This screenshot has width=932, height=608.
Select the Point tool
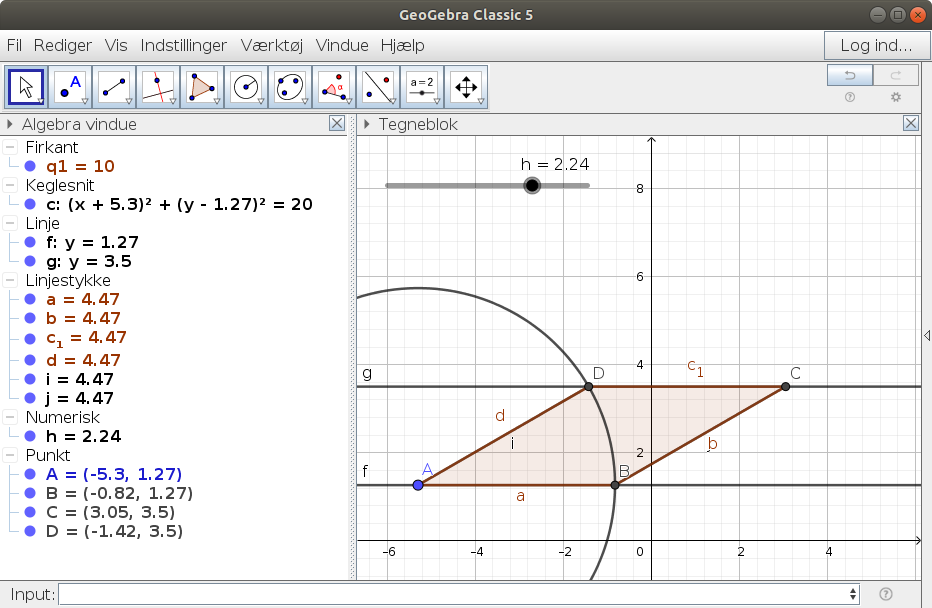pos(70,87)
